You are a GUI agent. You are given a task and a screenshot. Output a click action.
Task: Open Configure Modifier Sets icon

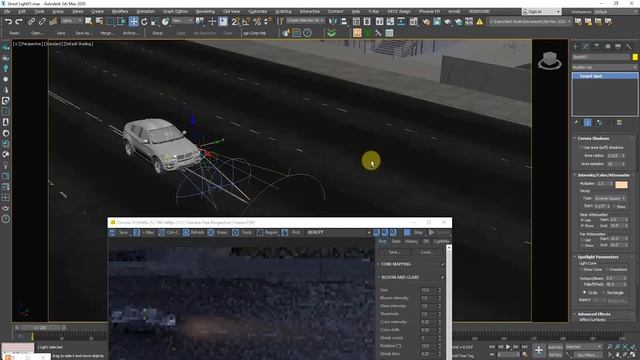[x=619, y=122]
